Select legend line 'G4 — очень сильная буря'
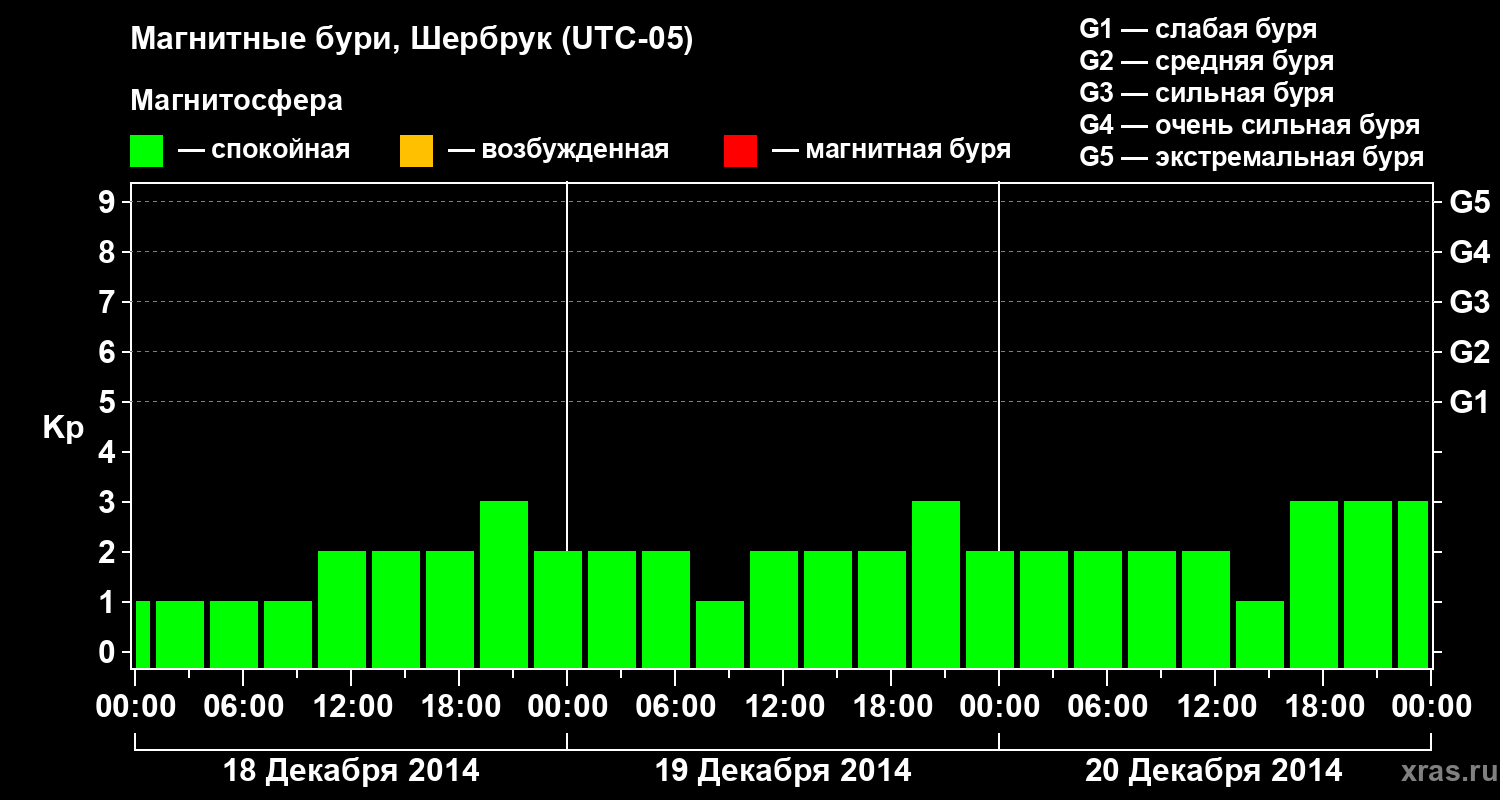The width and height of the screenshot is (1500, 800). coord(1250,125)
